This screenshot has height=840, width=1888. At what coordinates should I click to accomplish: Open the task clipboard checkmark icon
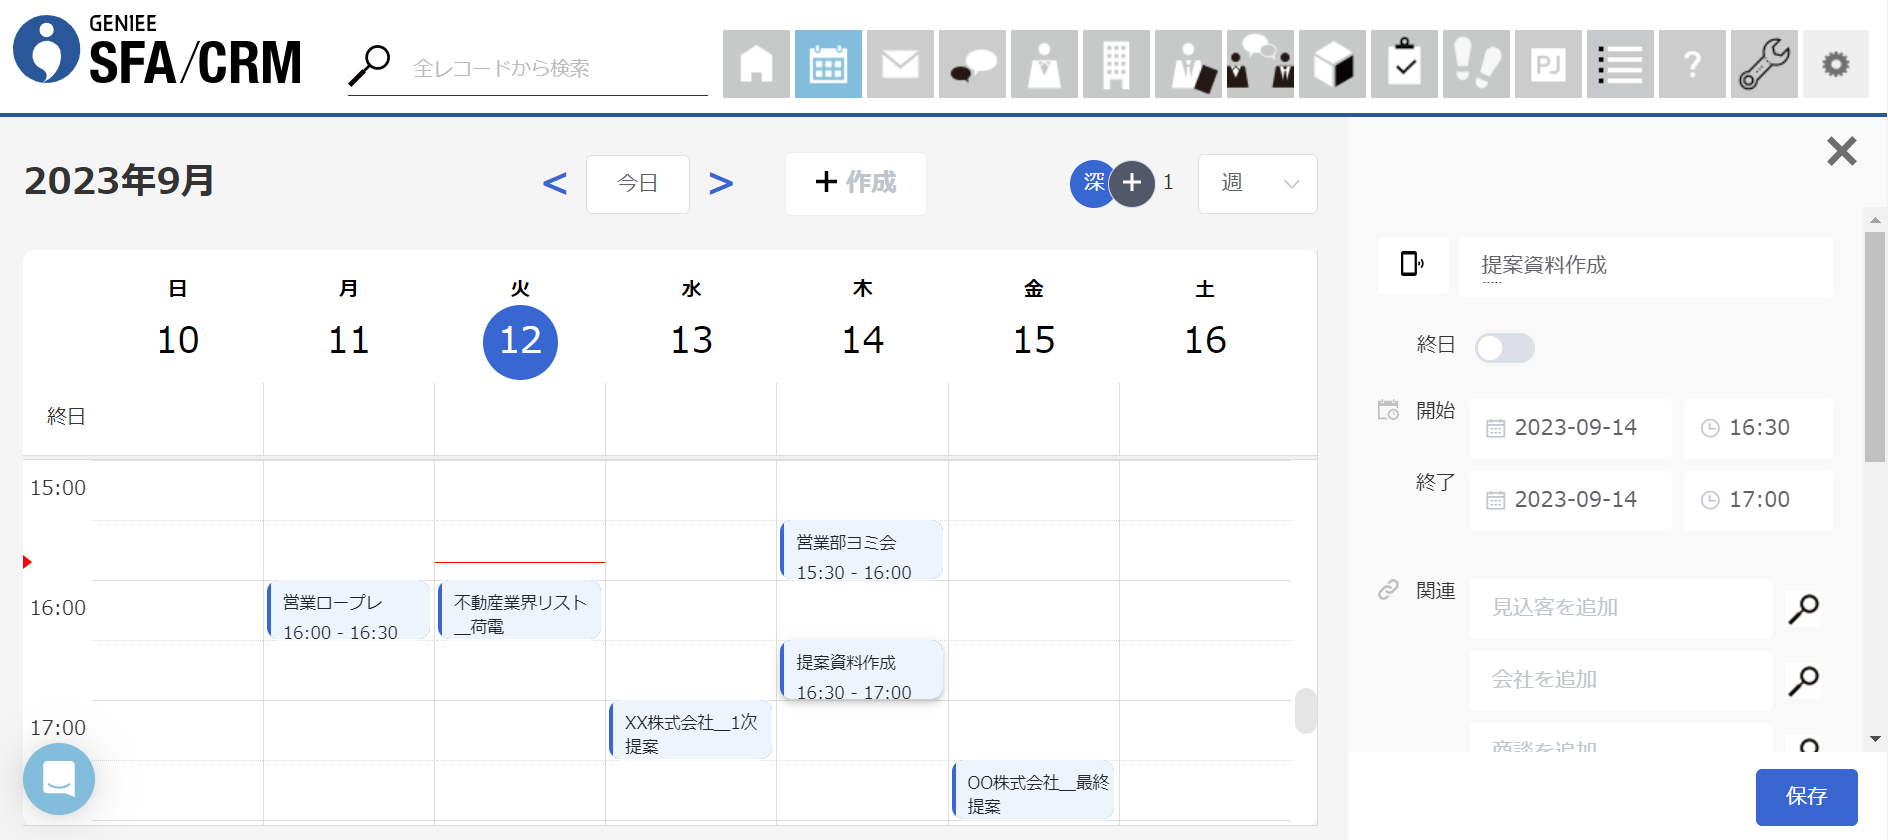pyautogui.click(x=1404, y=64)
